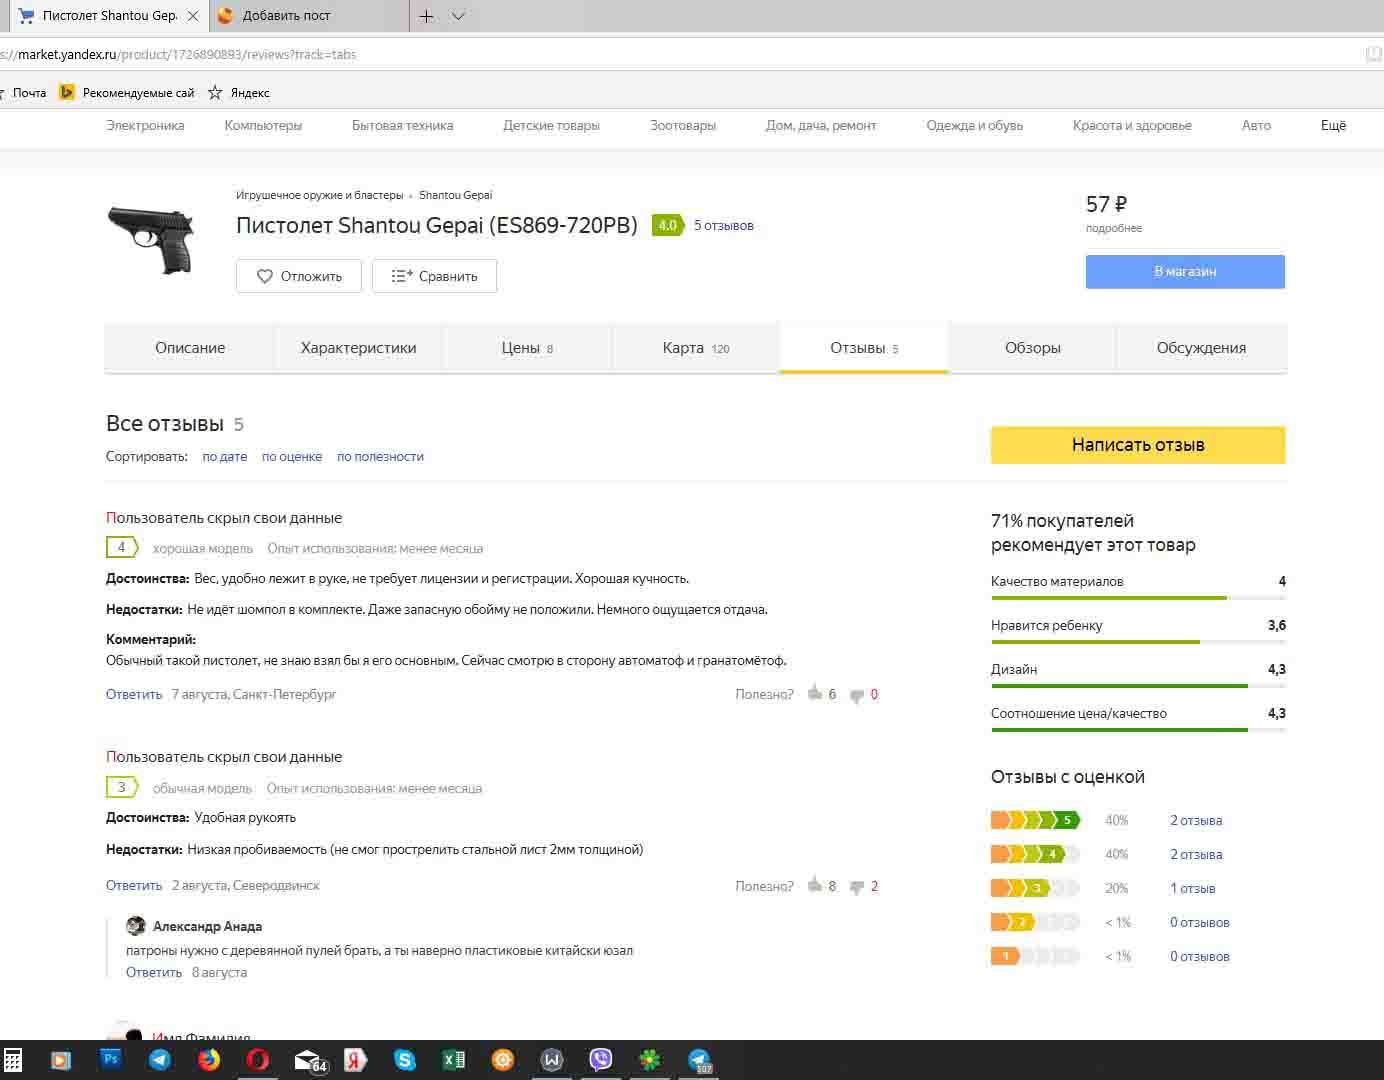Open 2 отзыва link for 4 stars
The image size is (1384, 1080).
(1196, 855)
